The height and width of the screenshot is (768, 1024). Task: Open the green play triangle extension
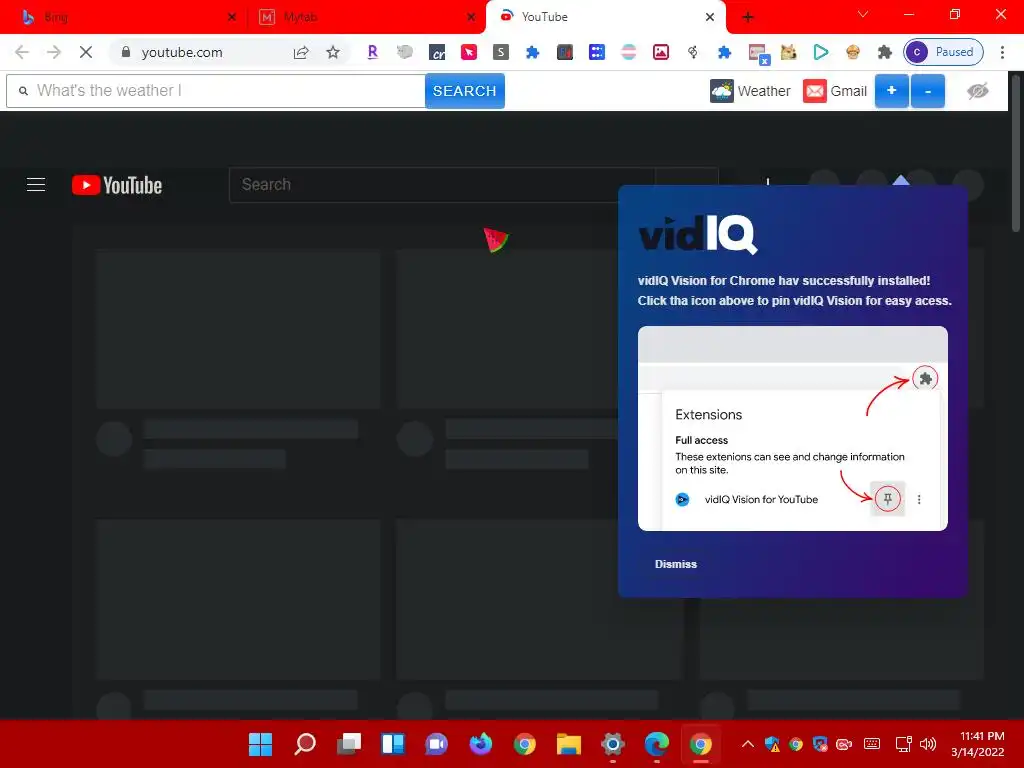821,52
